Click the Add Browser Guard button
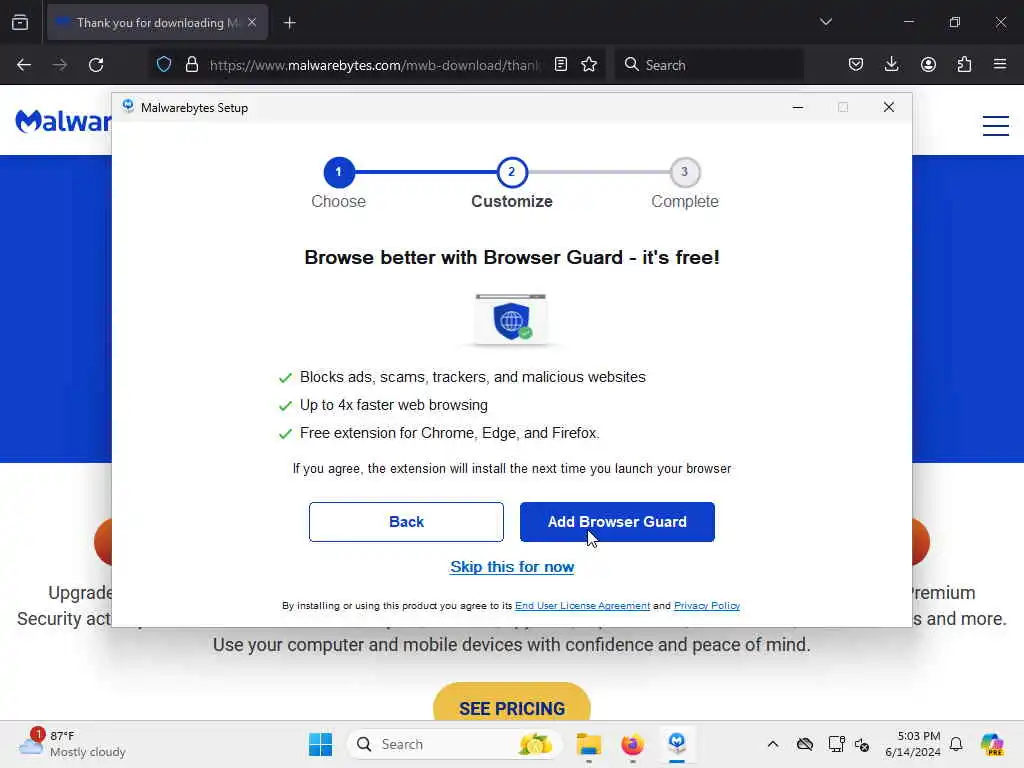Image resolution: width=1024 pixels, height=768 pixels. 617,522
